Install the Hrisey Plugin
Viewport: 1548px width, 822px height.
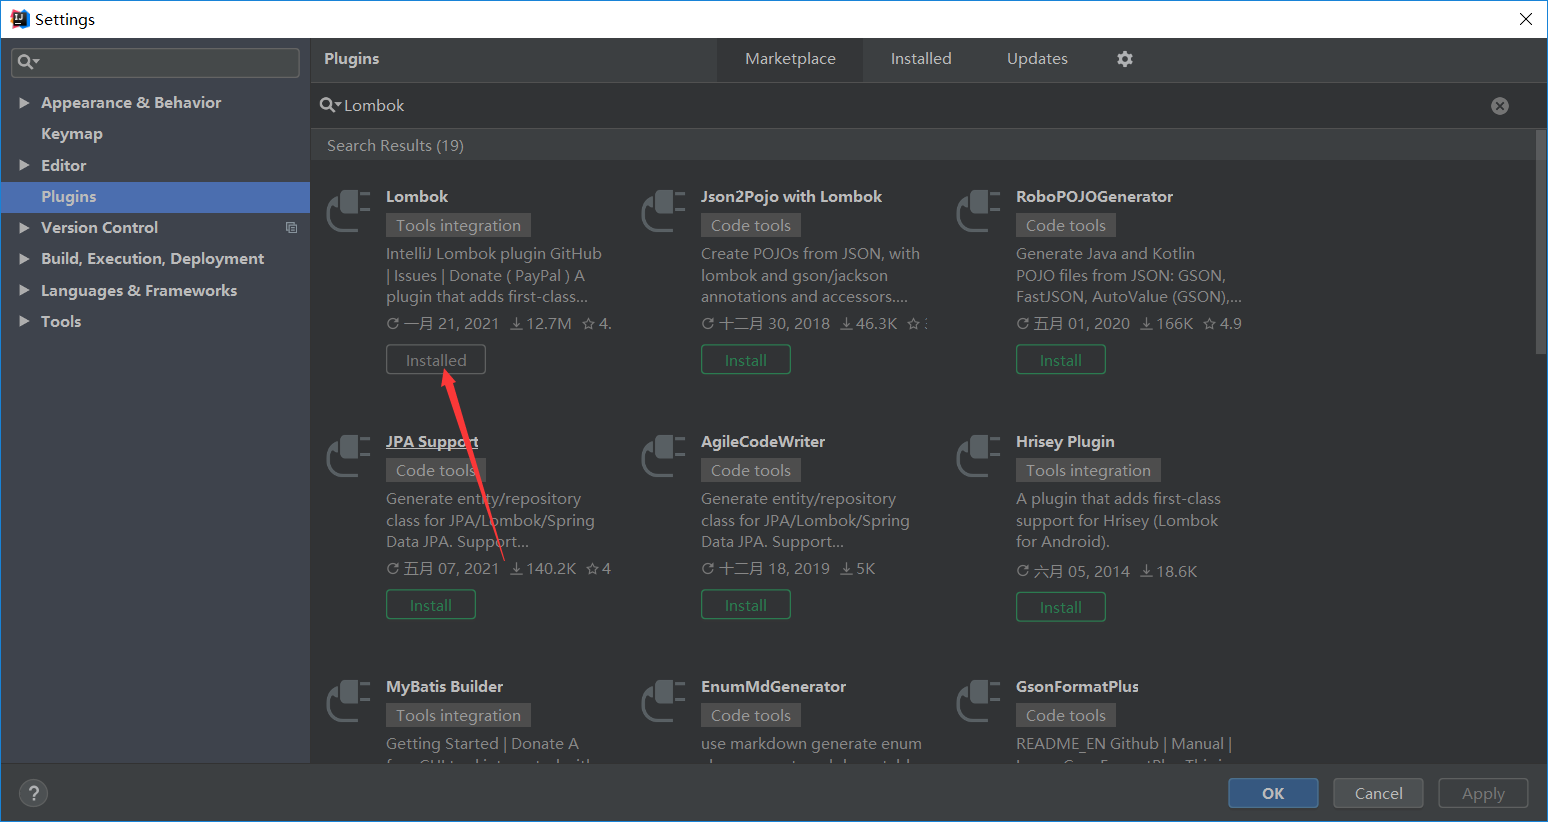(x=1061, y=607)
